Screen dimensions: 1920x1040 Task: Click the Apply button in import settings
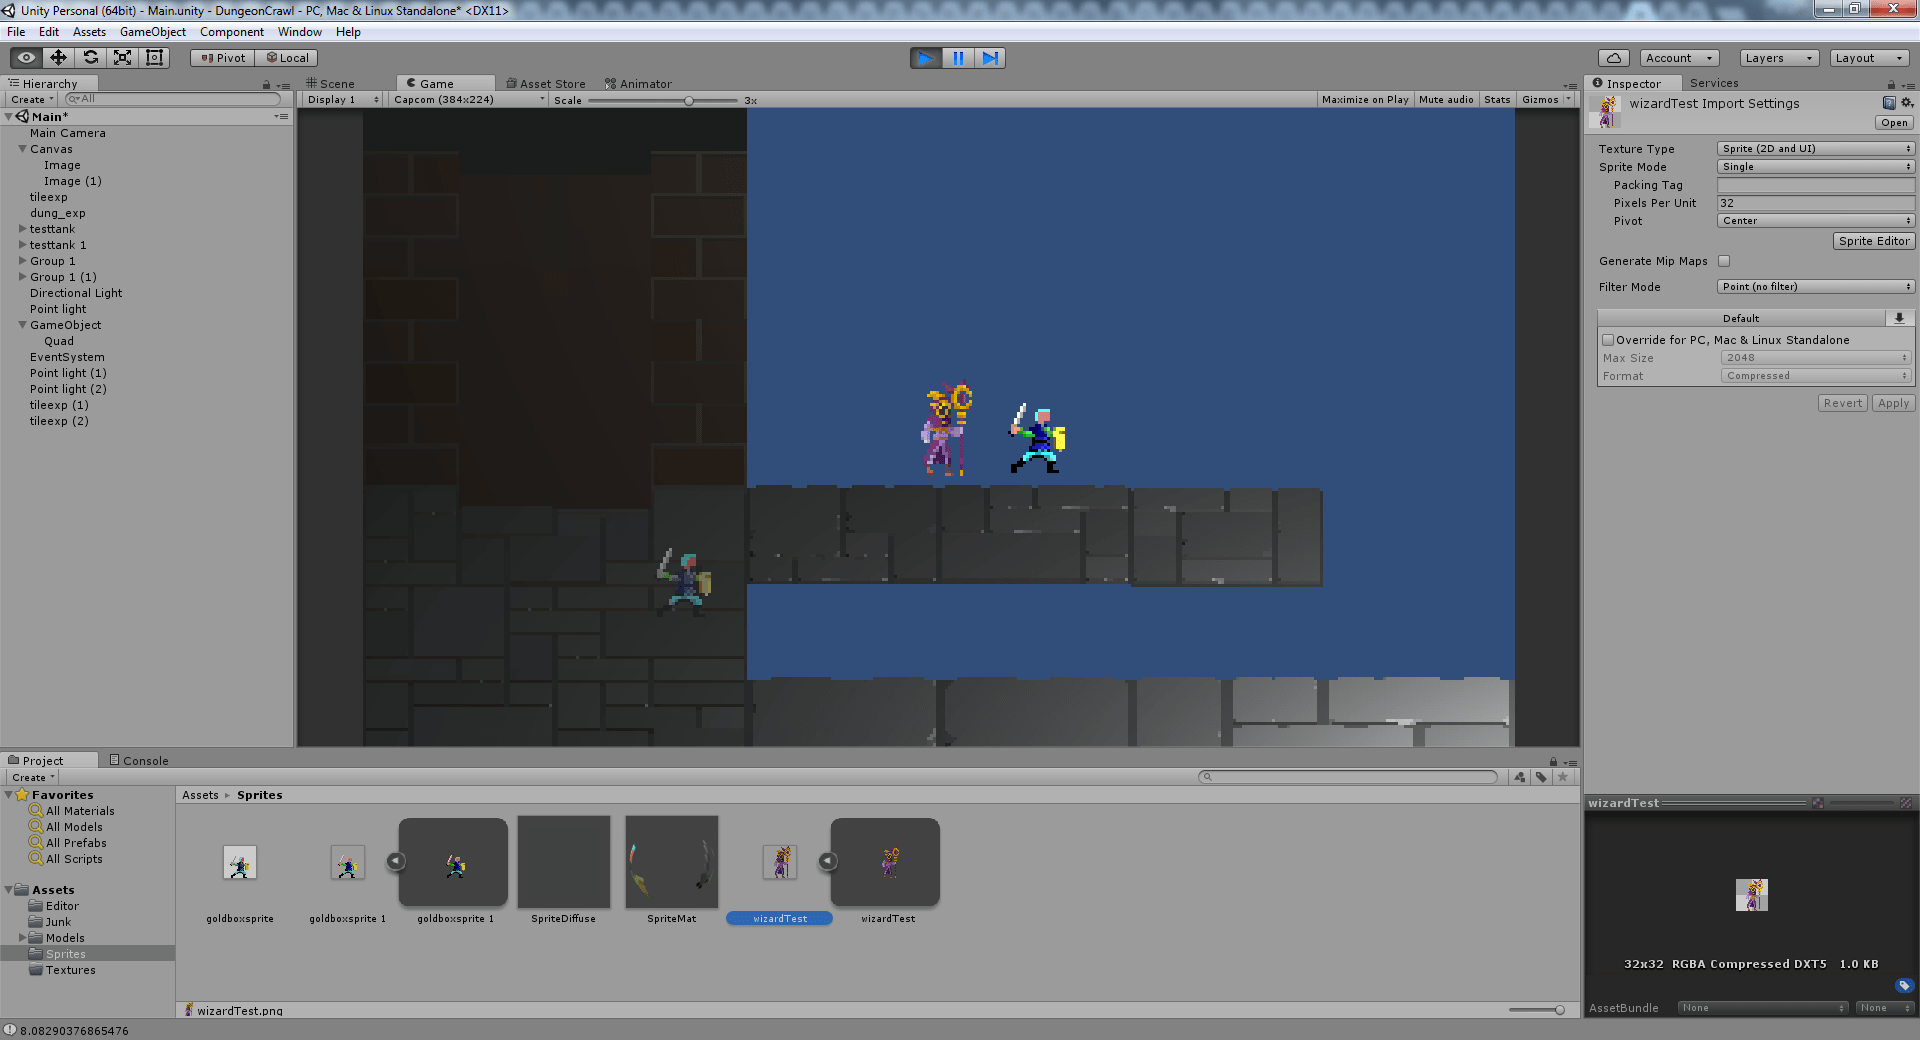coord(1892,402)
